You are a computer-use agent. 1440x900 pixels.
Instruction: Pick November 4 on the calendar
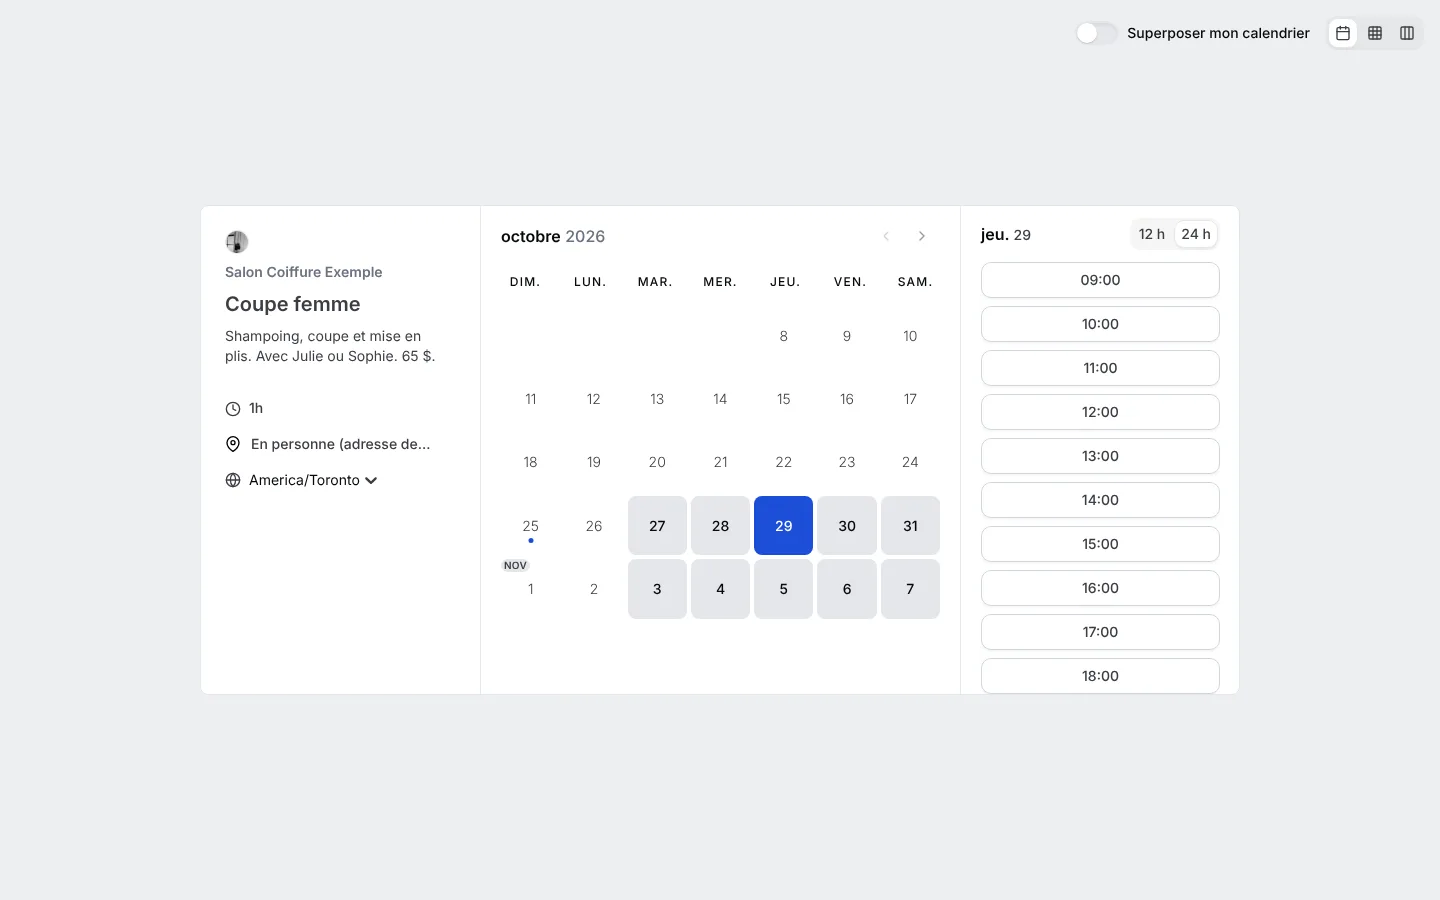click(x=720, y=589)
